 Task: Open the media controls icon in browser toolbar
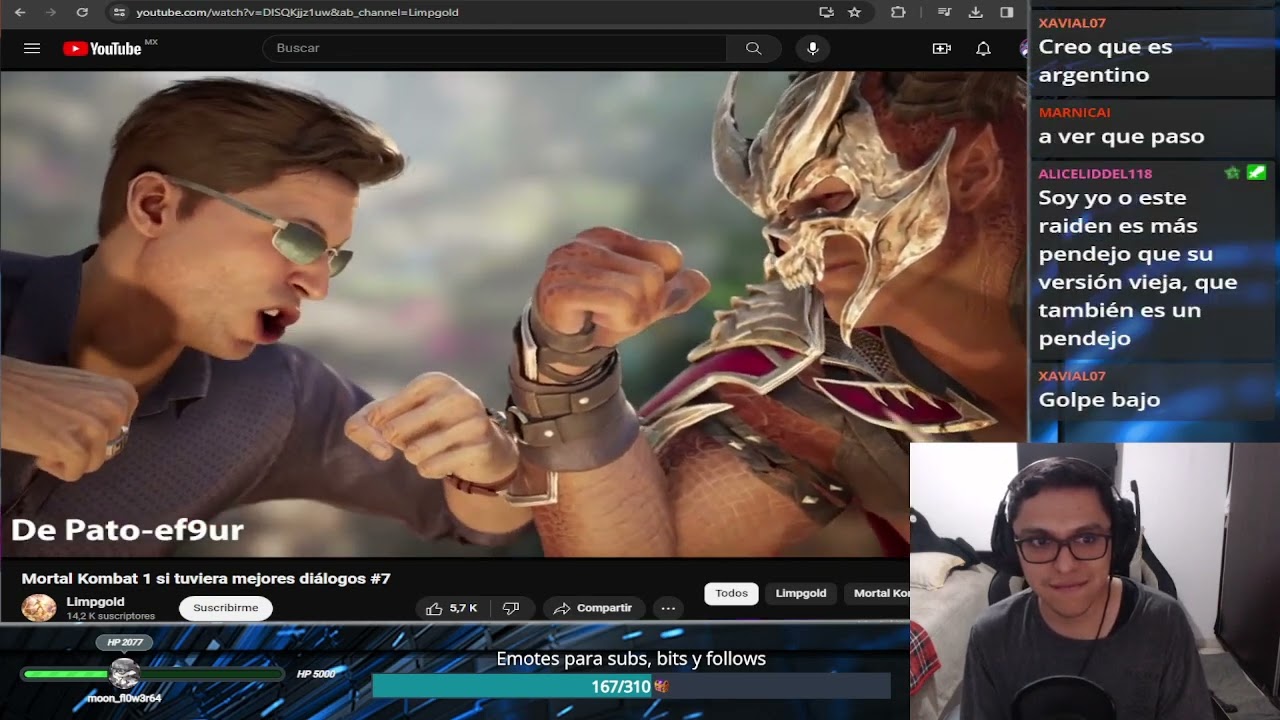tap(944, 12)
